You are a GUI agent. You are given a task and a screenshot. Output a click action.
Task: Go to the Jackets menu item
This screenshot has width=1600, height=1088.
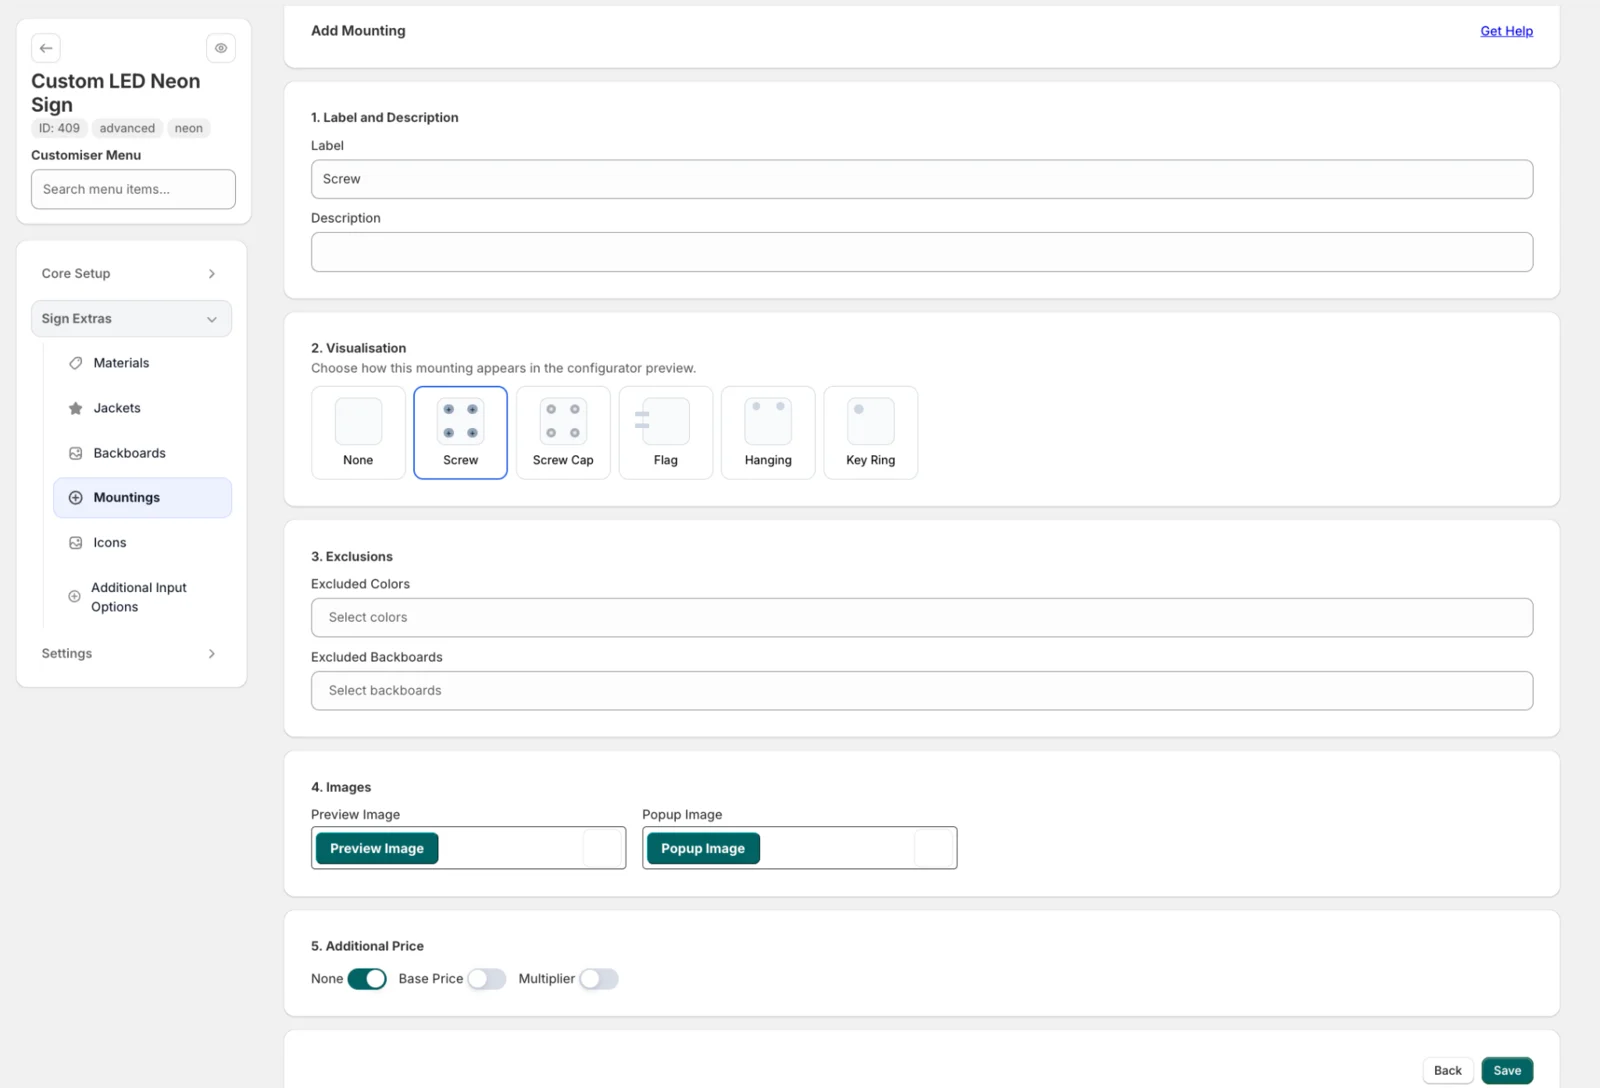(x=142, y=408)
